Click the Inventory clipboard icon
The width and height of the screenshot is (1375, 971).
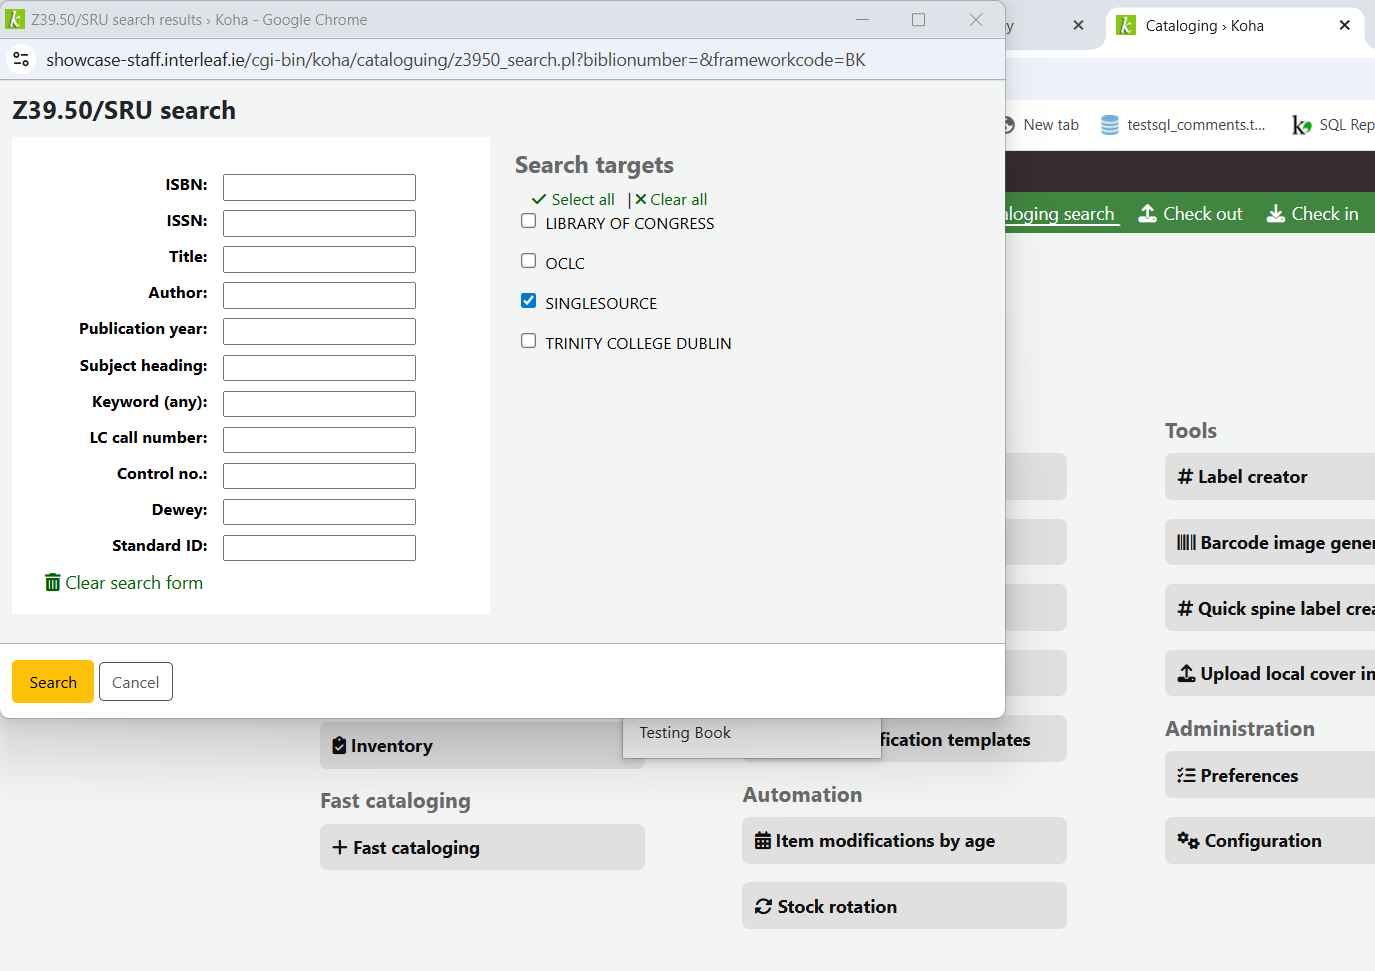pyautogui.click(x=339, y=745)
